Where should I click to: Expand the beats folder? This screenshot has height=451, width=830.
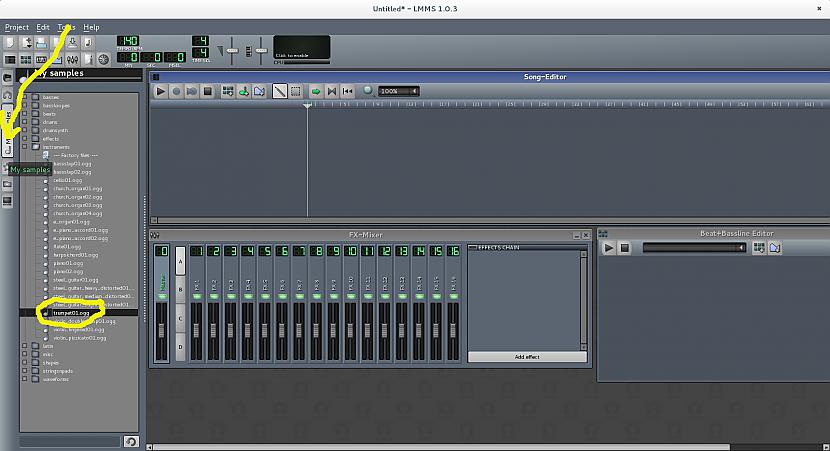tap(24, 114)
